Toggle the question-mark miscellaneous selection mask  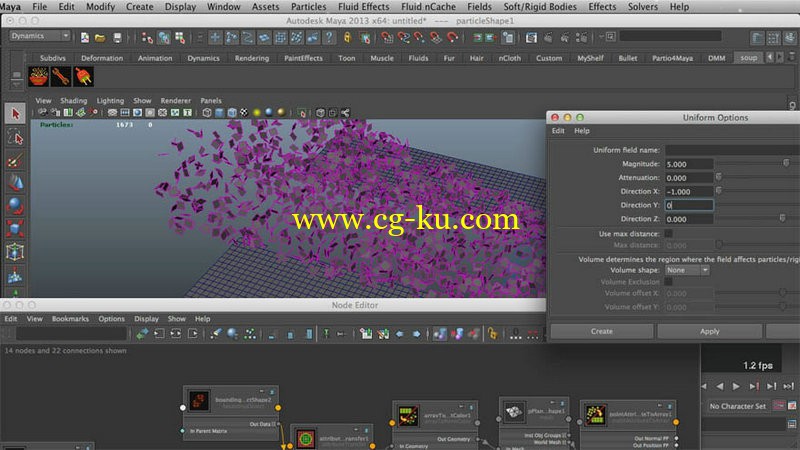pos(329,37)
